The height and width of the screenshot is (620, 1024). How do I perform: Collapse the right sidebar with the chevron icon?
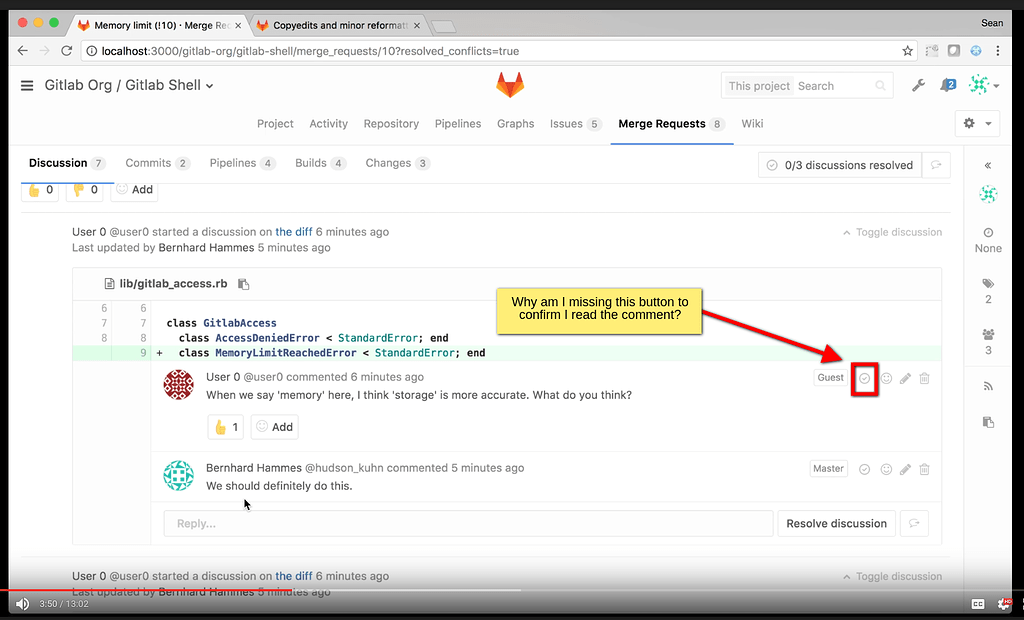click(x=988, y=166)
